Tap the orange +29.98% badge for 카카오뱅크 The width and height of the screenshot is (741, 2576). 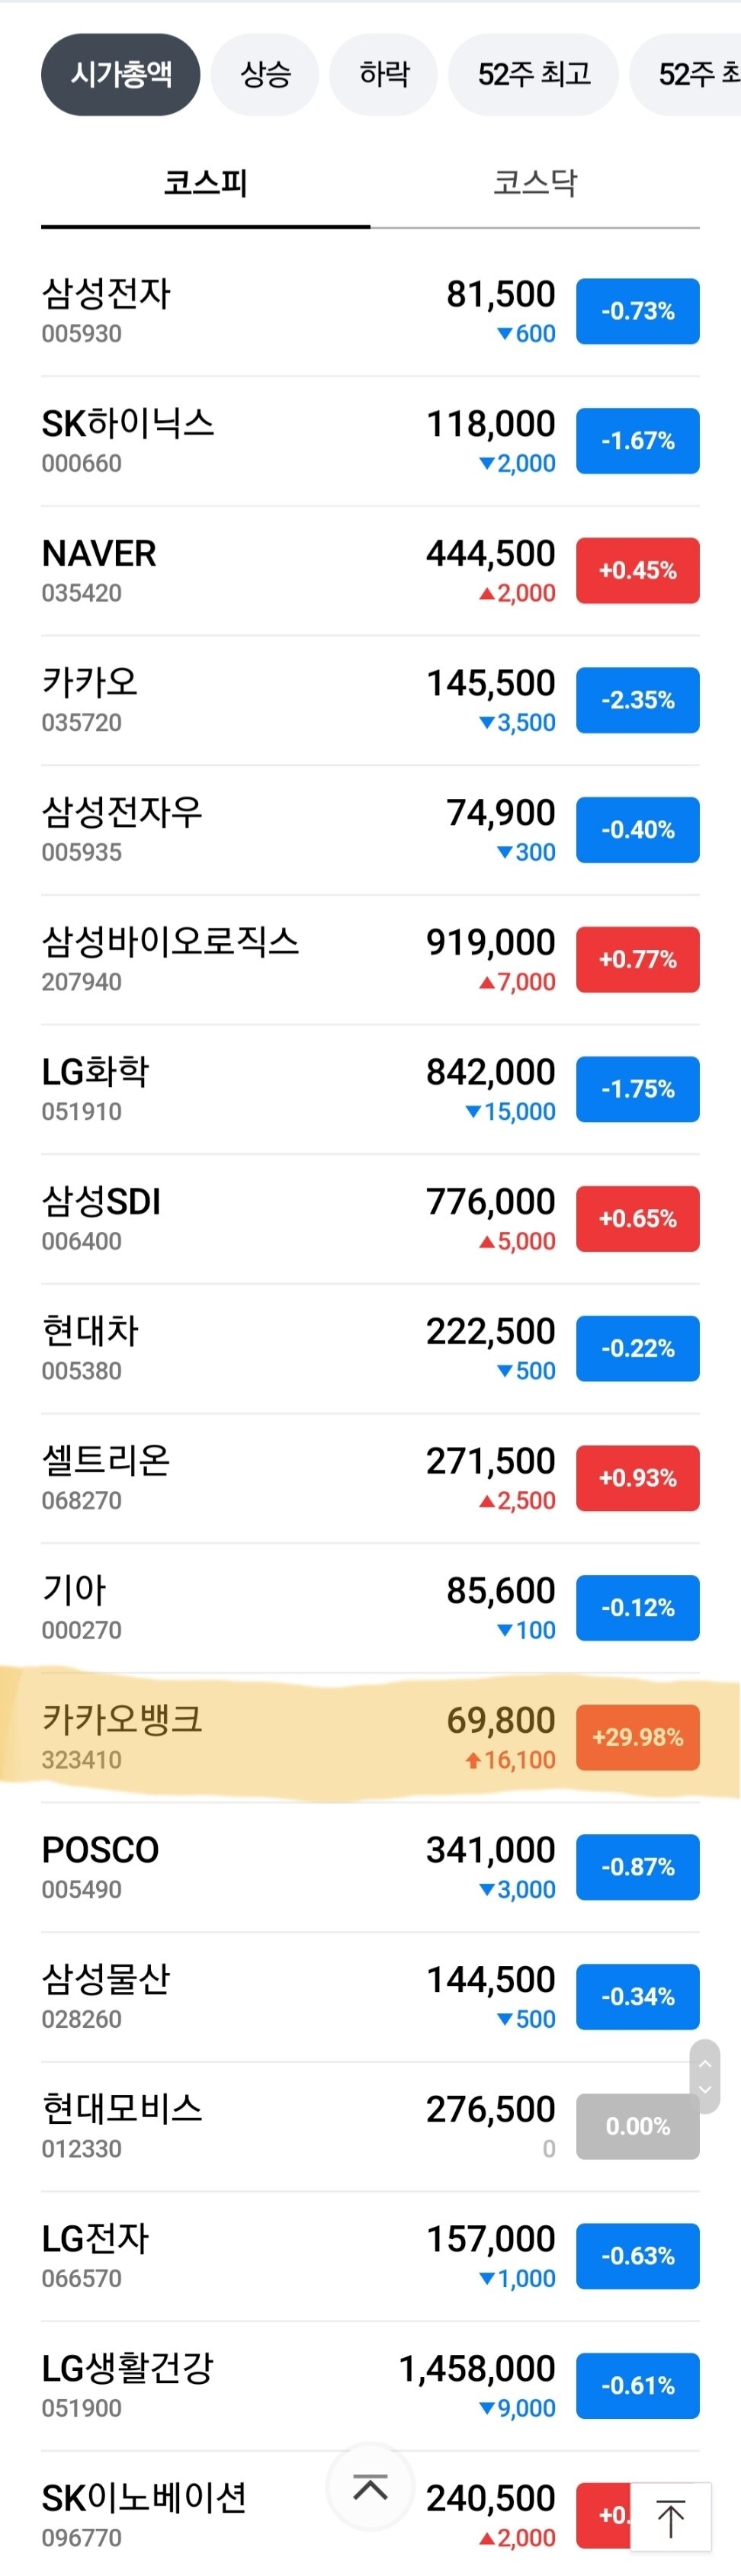click(637, 1738)
